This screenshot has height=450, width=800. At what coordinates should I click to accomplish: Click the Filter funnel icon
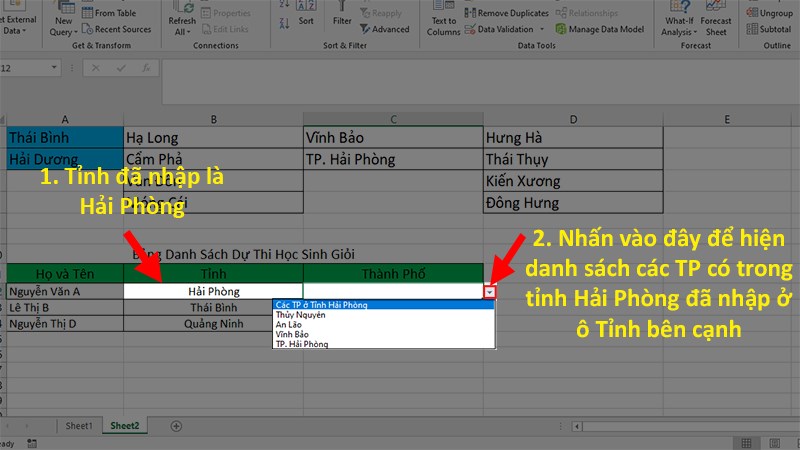click(x=342, y=7)
